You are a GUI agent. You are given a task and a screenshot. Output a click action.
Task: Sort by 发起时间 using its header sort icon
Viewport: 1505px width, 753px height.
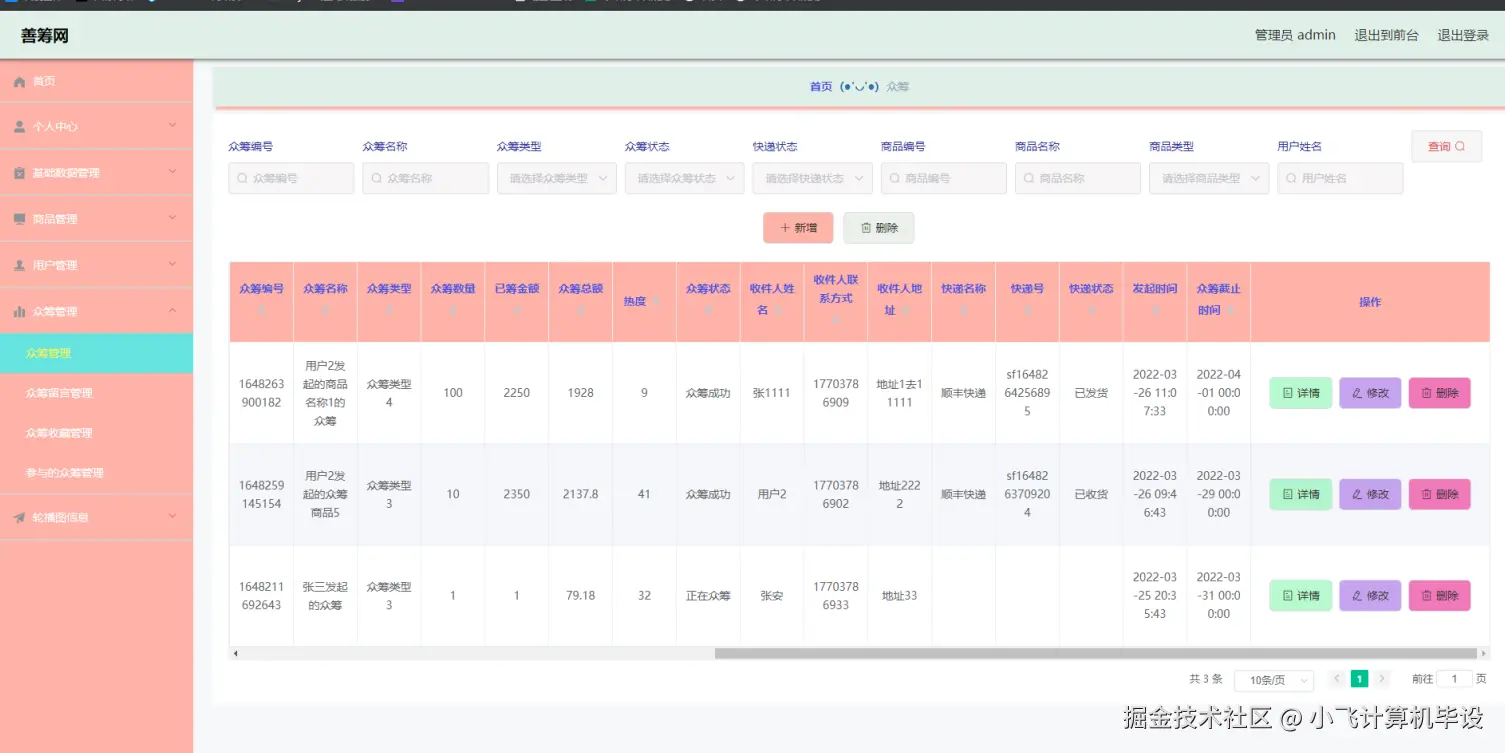coord(1155,311)
